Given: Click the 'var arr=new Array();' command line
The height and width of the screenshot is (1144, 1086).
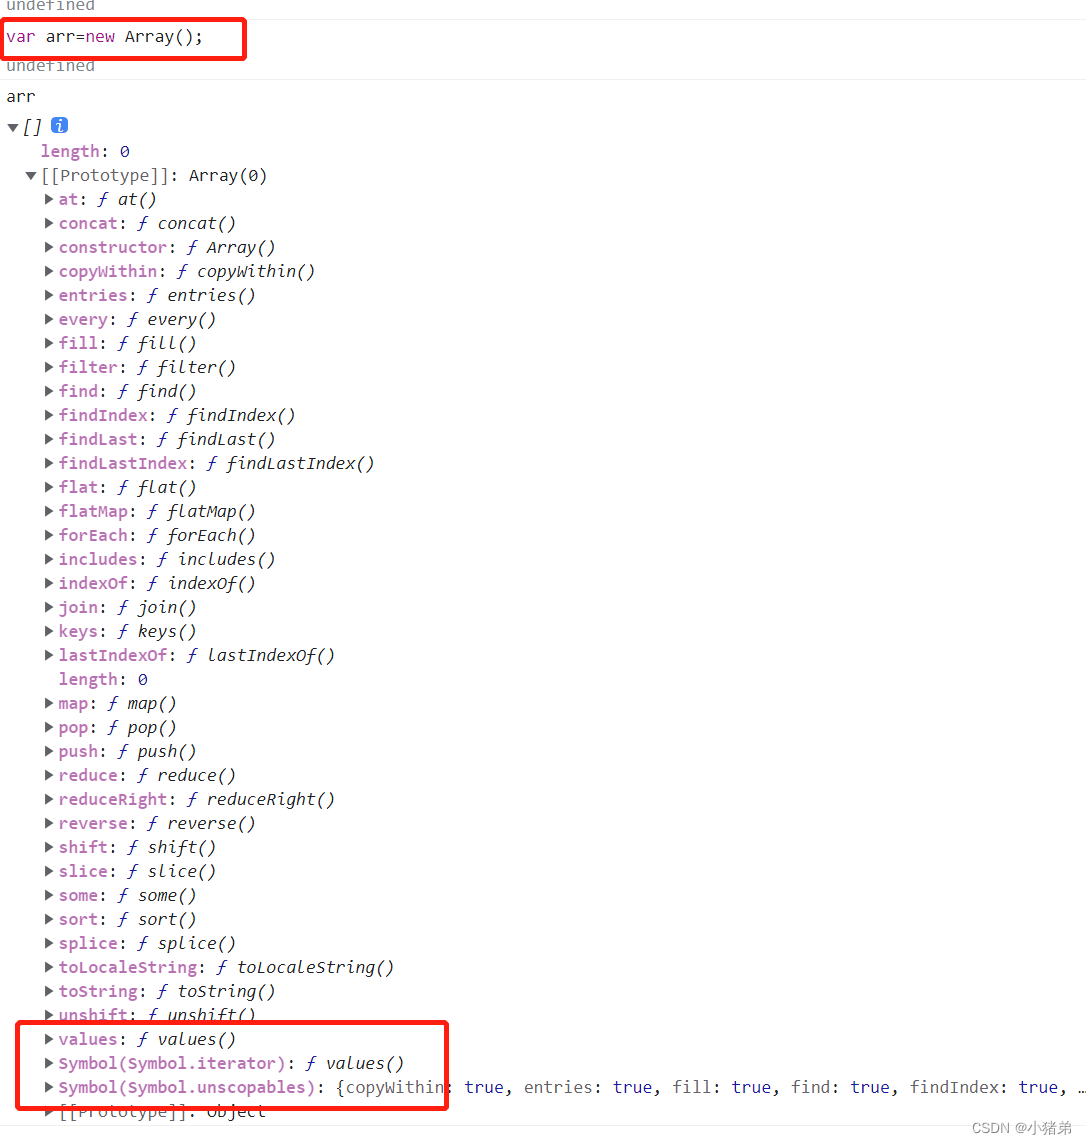Looking at the screenshot, I should point(104,36).
